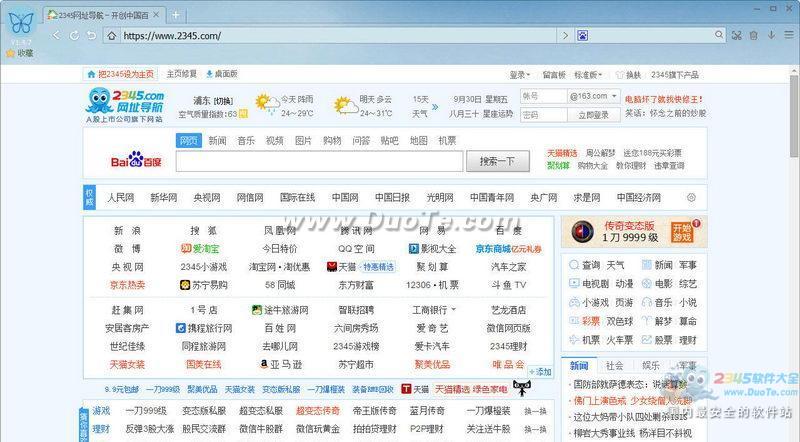Screen dimensions: 800x442
Task: Select the 地图 search tab
Action: 419,140
